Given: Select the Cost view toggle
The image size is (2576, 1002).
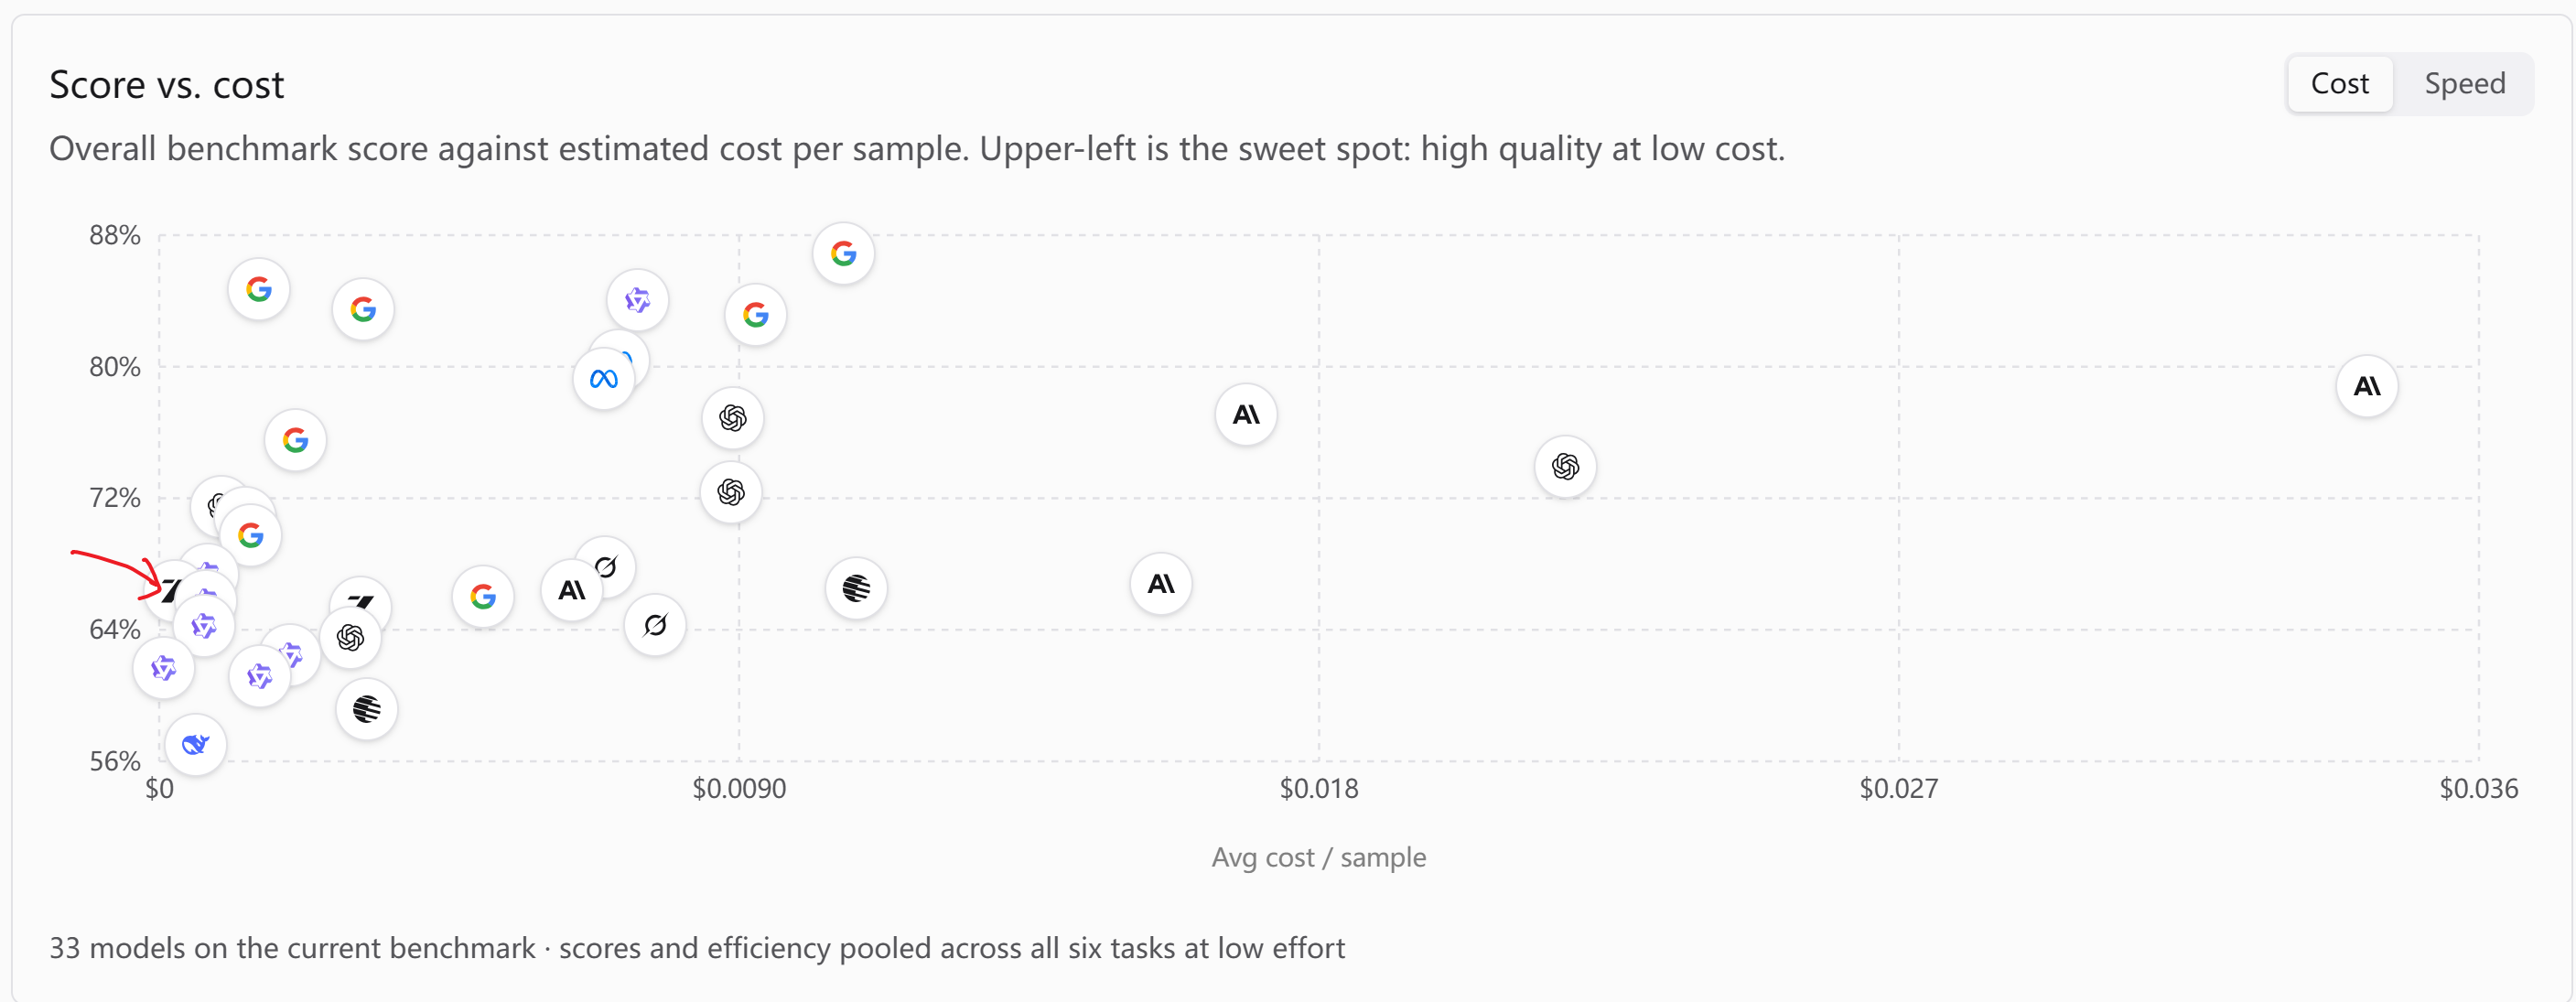Looking at the screenshot, I should [x=2339, y=83].
